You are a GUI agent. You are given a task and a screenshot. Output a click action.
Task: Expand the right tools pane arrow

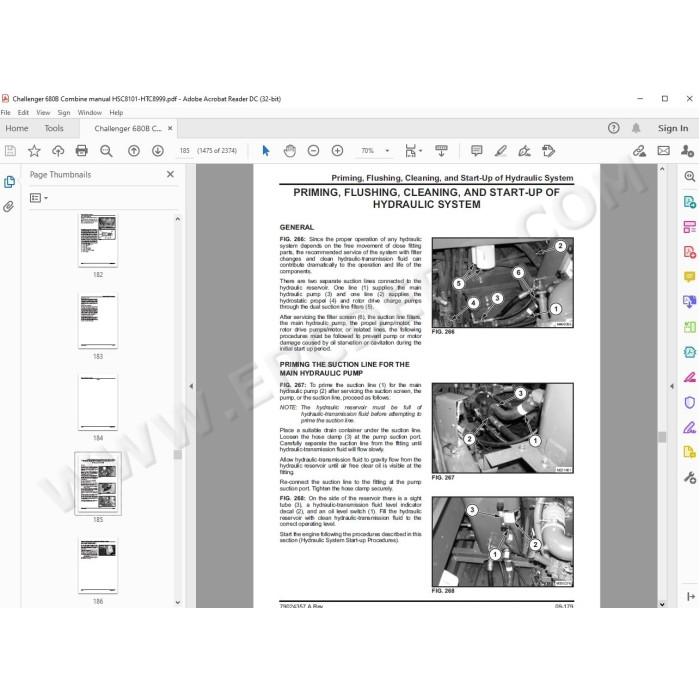691,596
